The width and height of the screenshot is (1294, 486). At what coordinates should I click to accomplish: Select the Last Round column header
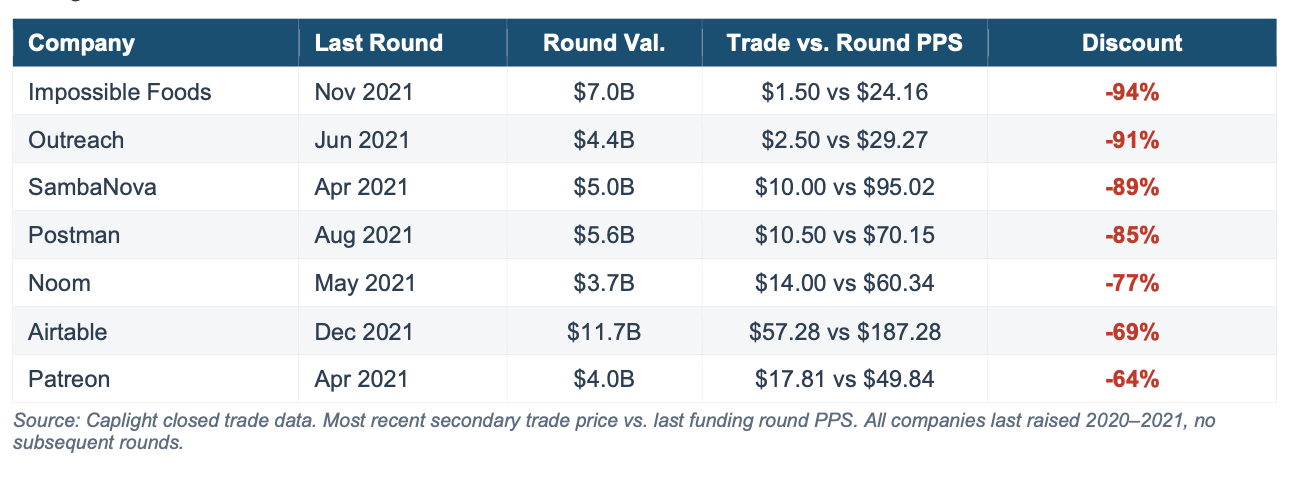click(x=378, y=43)
